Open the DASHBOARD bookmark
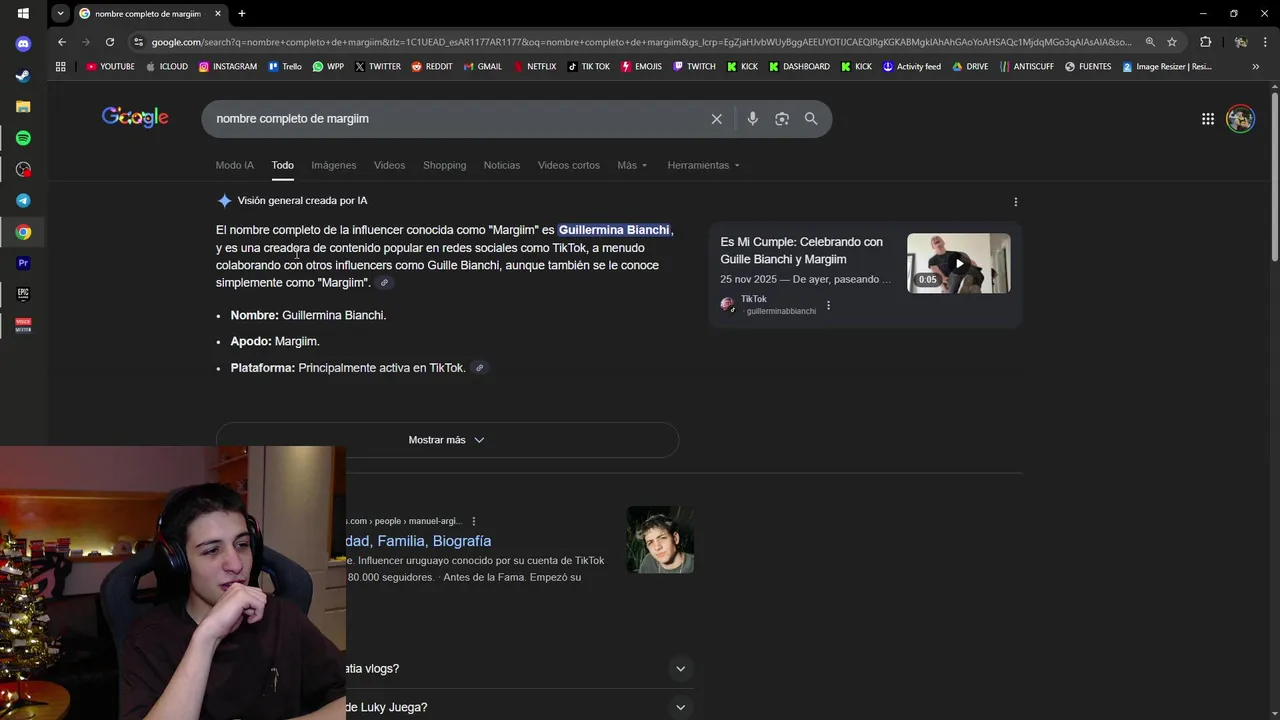Viewport: 1280px width, 720px height. 799,67
